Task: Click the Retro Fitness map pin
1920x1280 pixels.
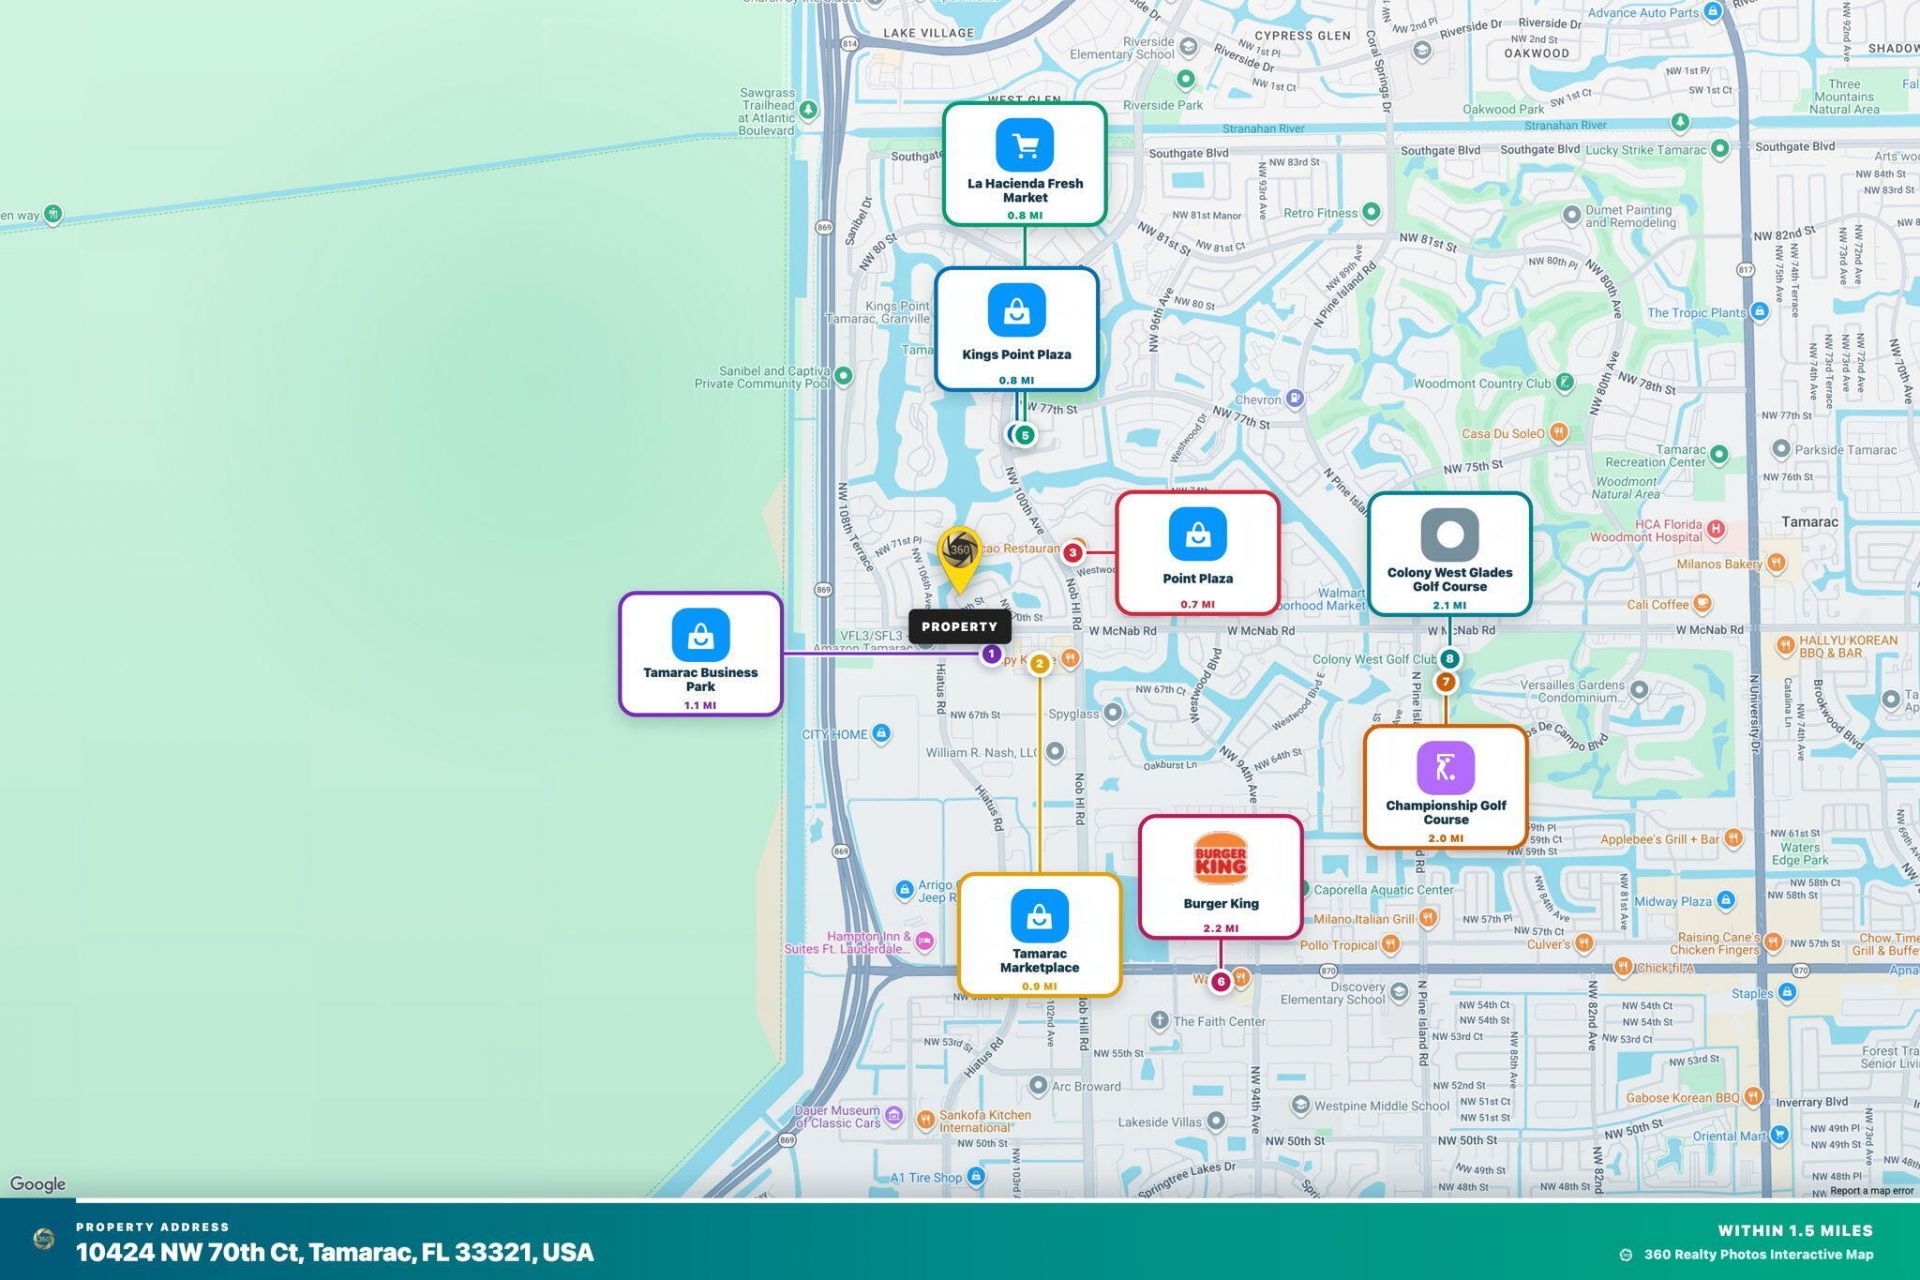Action: pos(1372,212)
